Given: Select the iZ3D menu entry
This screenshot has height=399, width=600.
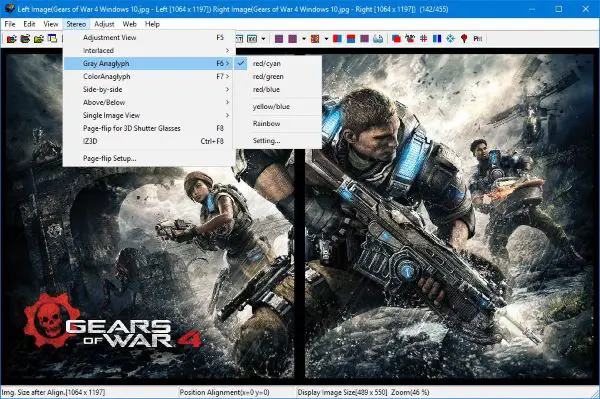Looking at the screenshot, I should click(x=149, y=141).
